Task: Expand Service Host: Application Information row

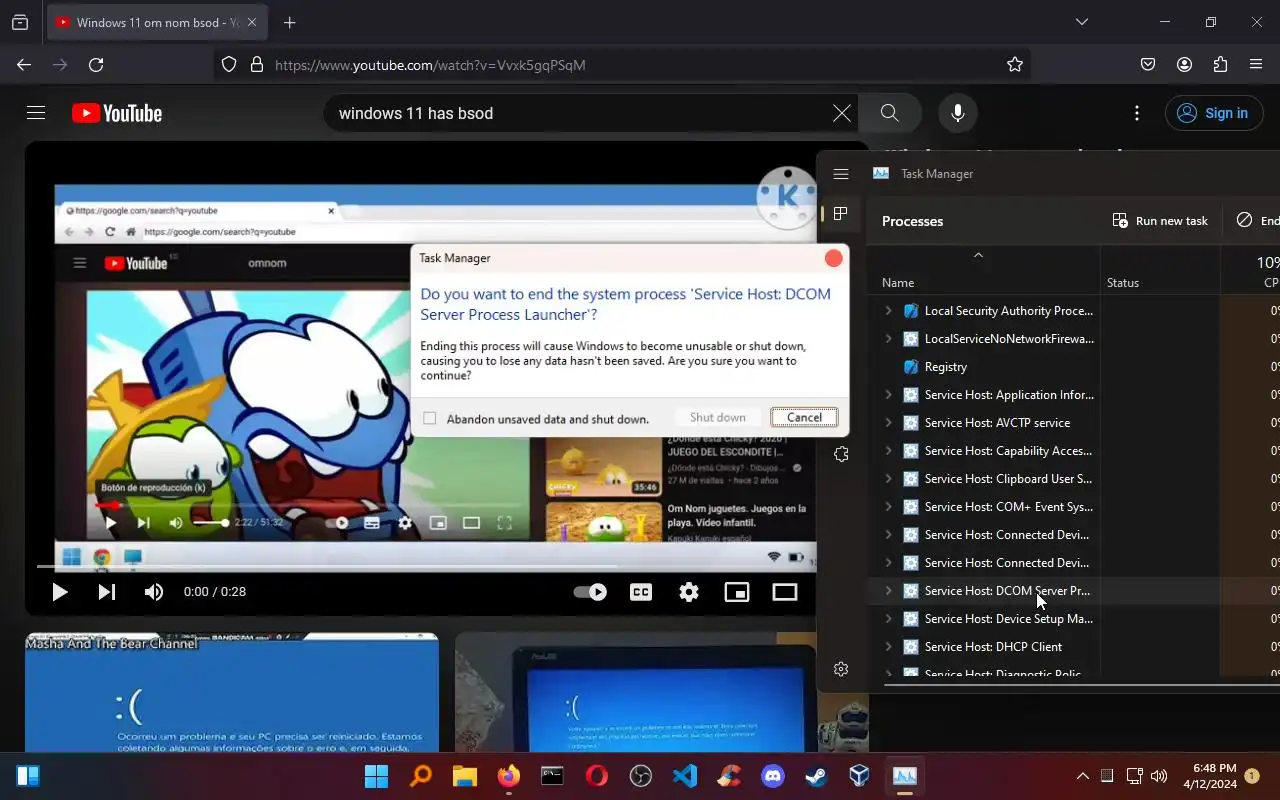Action: 888,395
